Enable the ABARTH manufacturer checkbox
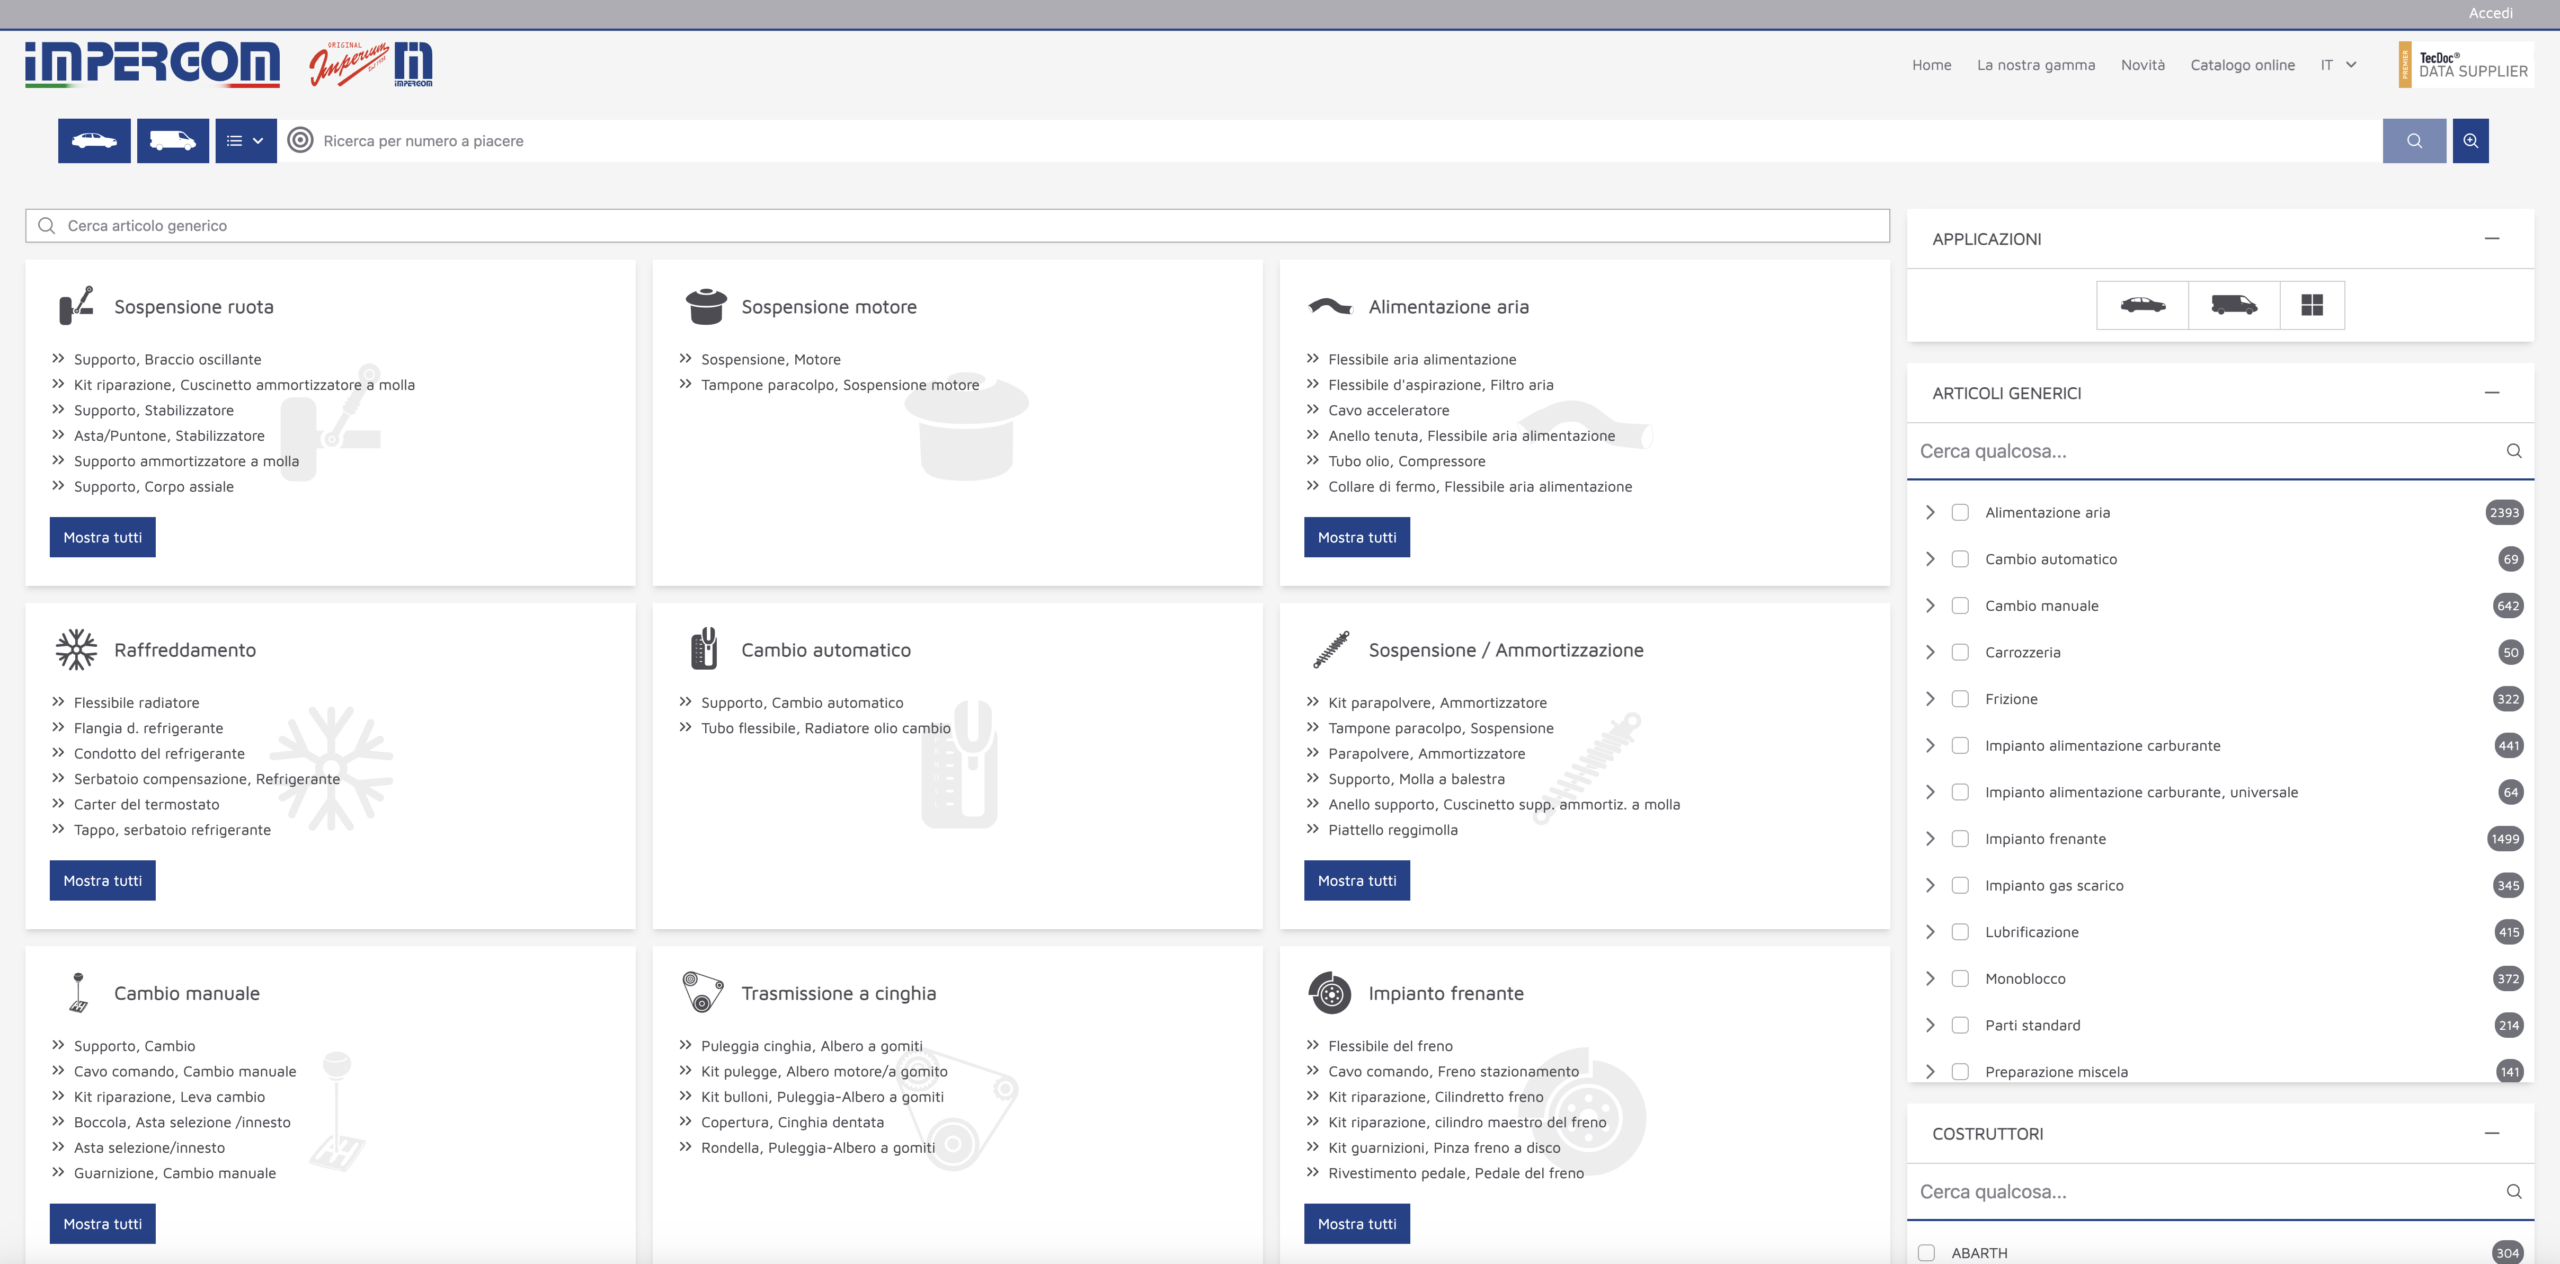The width and height of the screenshot is (2560, 1264). [x=1927, y=1253]
